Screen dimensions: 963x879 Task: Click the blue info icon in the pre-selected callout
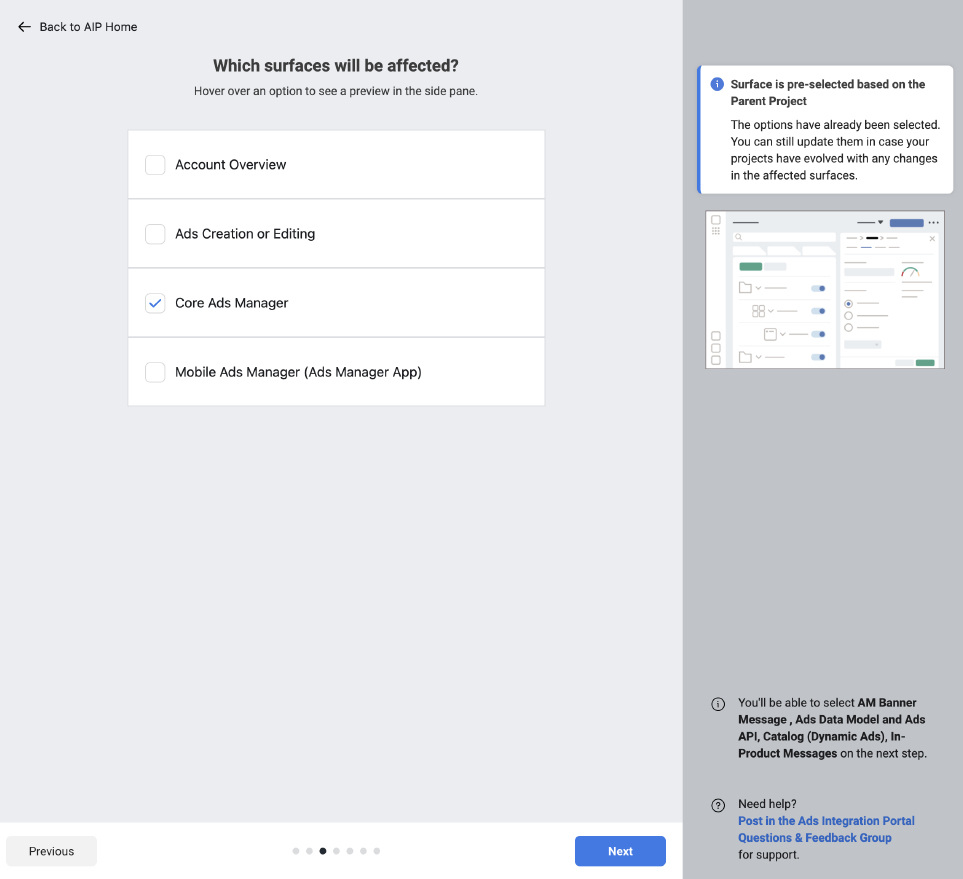click(718, 84)
